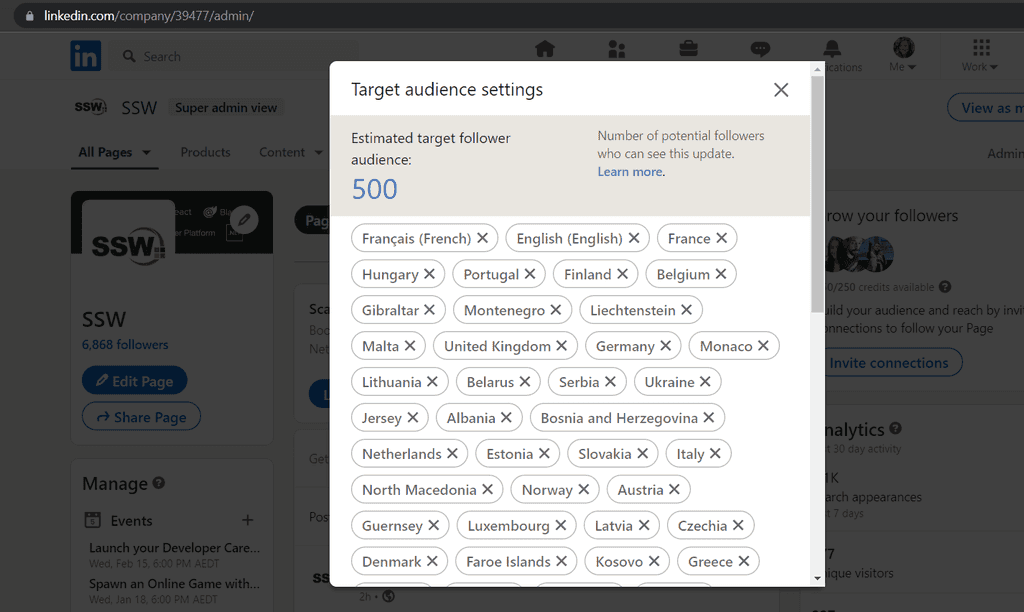The image size is (1024, 612).
Task: Click the Edit Page button
Action: pos(134,380)
